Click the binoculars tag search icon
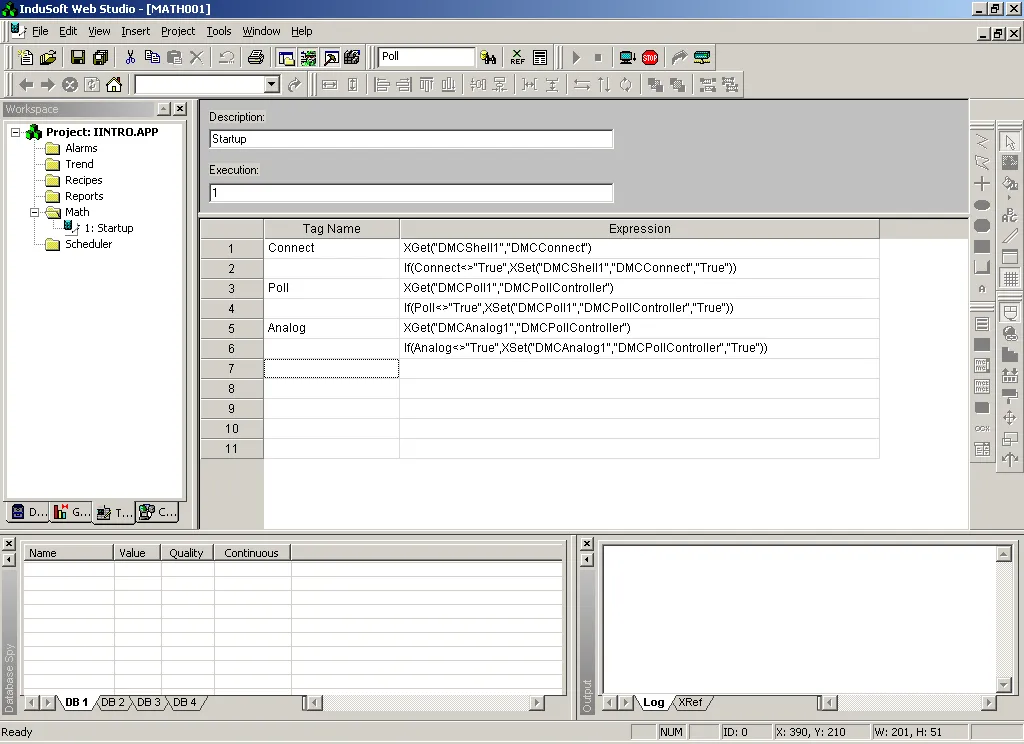Viewport: 1024px width, 744px height. 488,57
